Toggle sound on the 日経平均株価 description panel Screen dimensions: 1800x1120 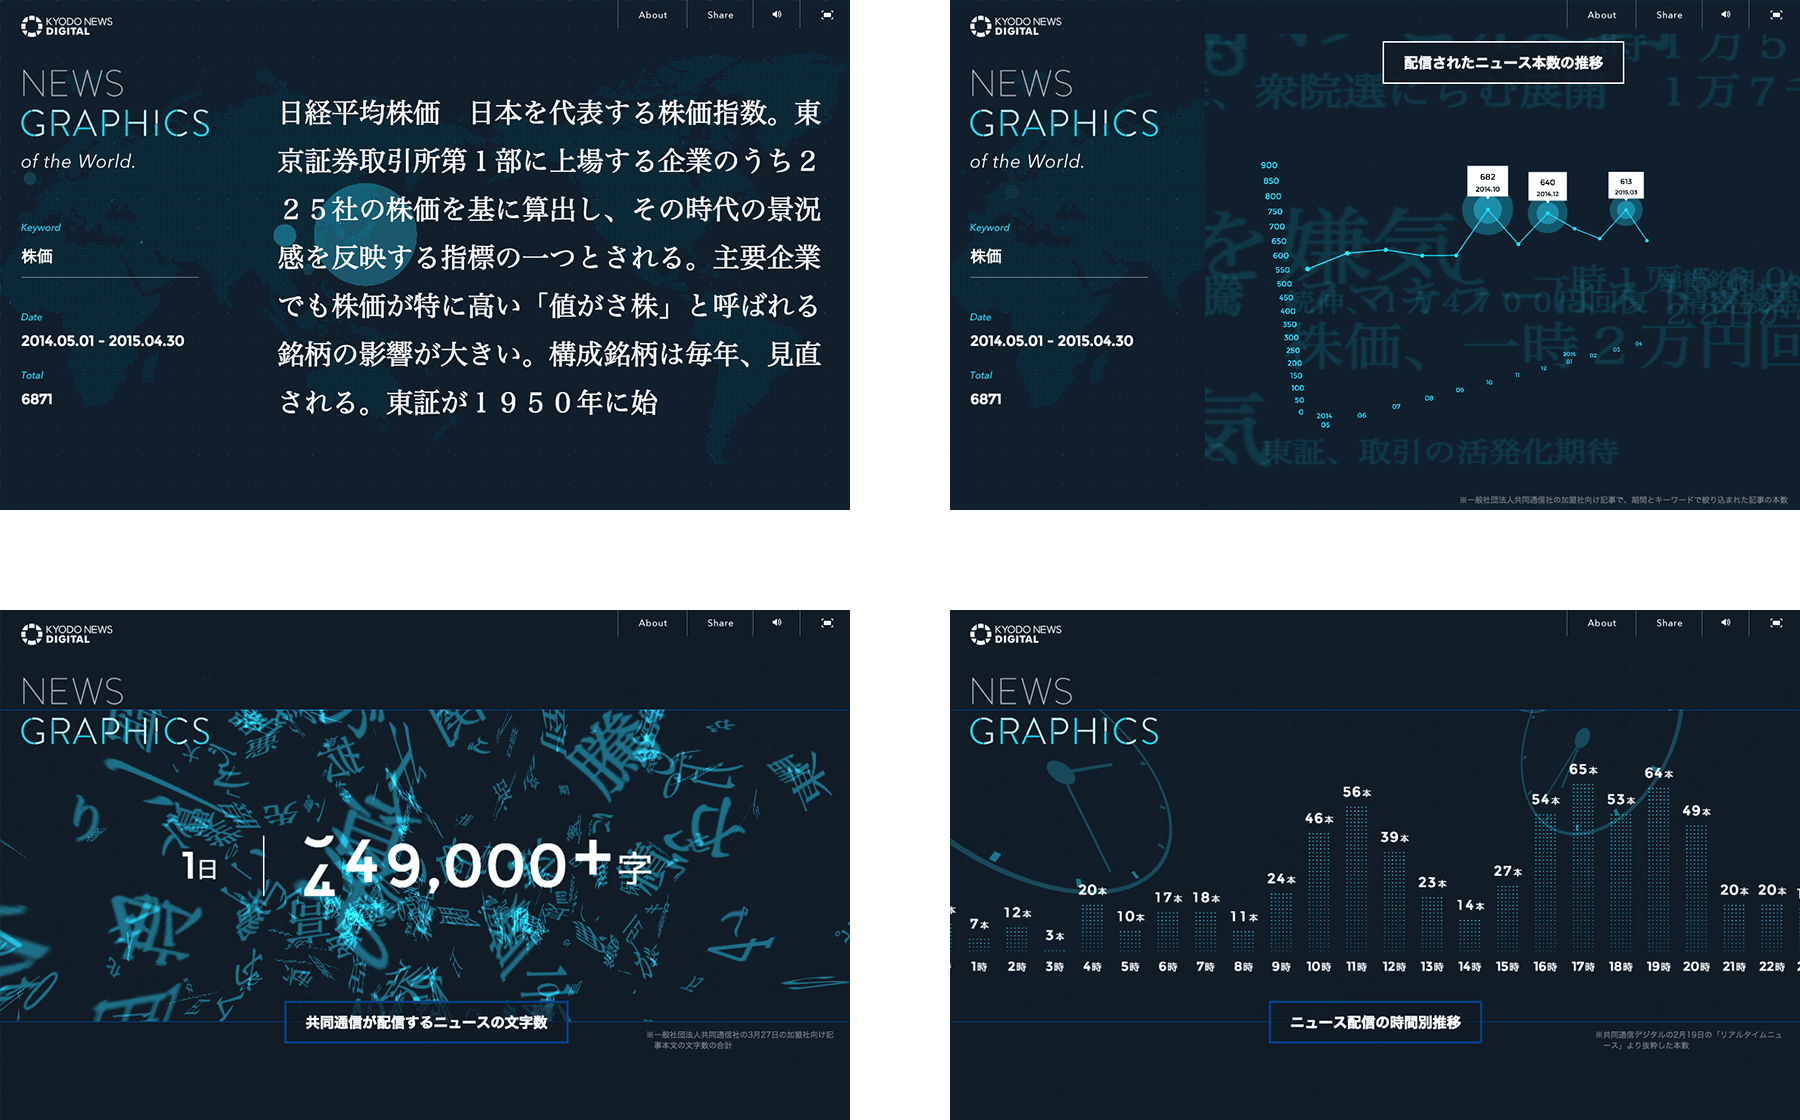tap(776, 15)
